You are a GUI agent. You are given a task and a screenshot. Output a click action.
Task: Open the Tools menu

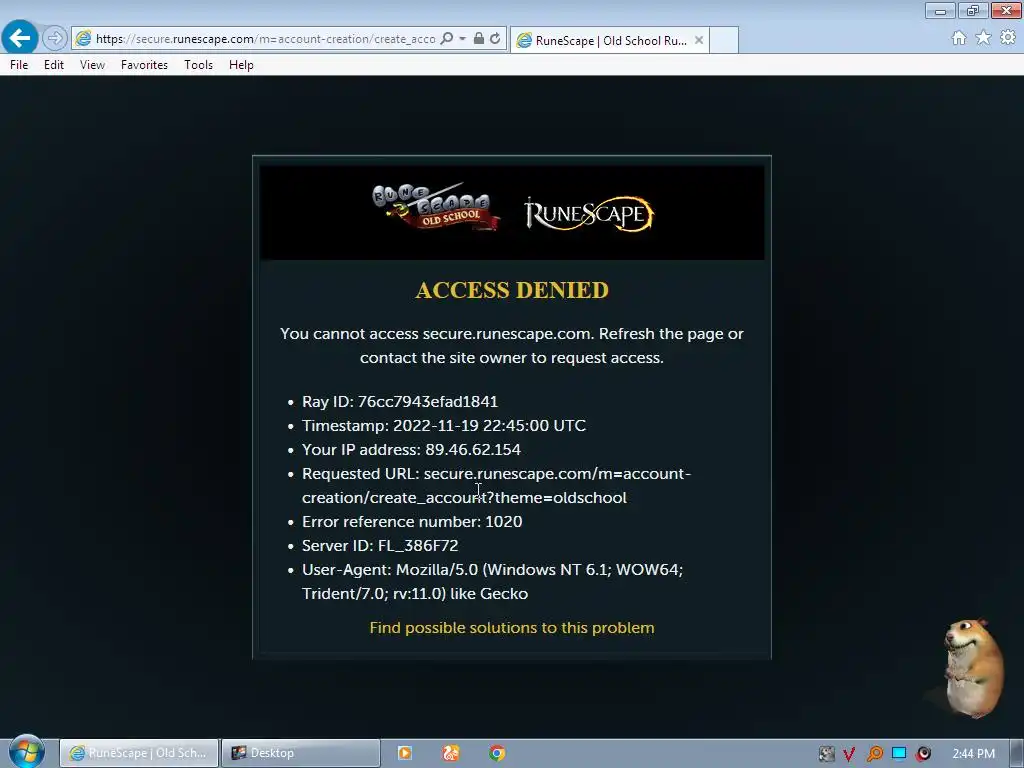coord(199,65)
